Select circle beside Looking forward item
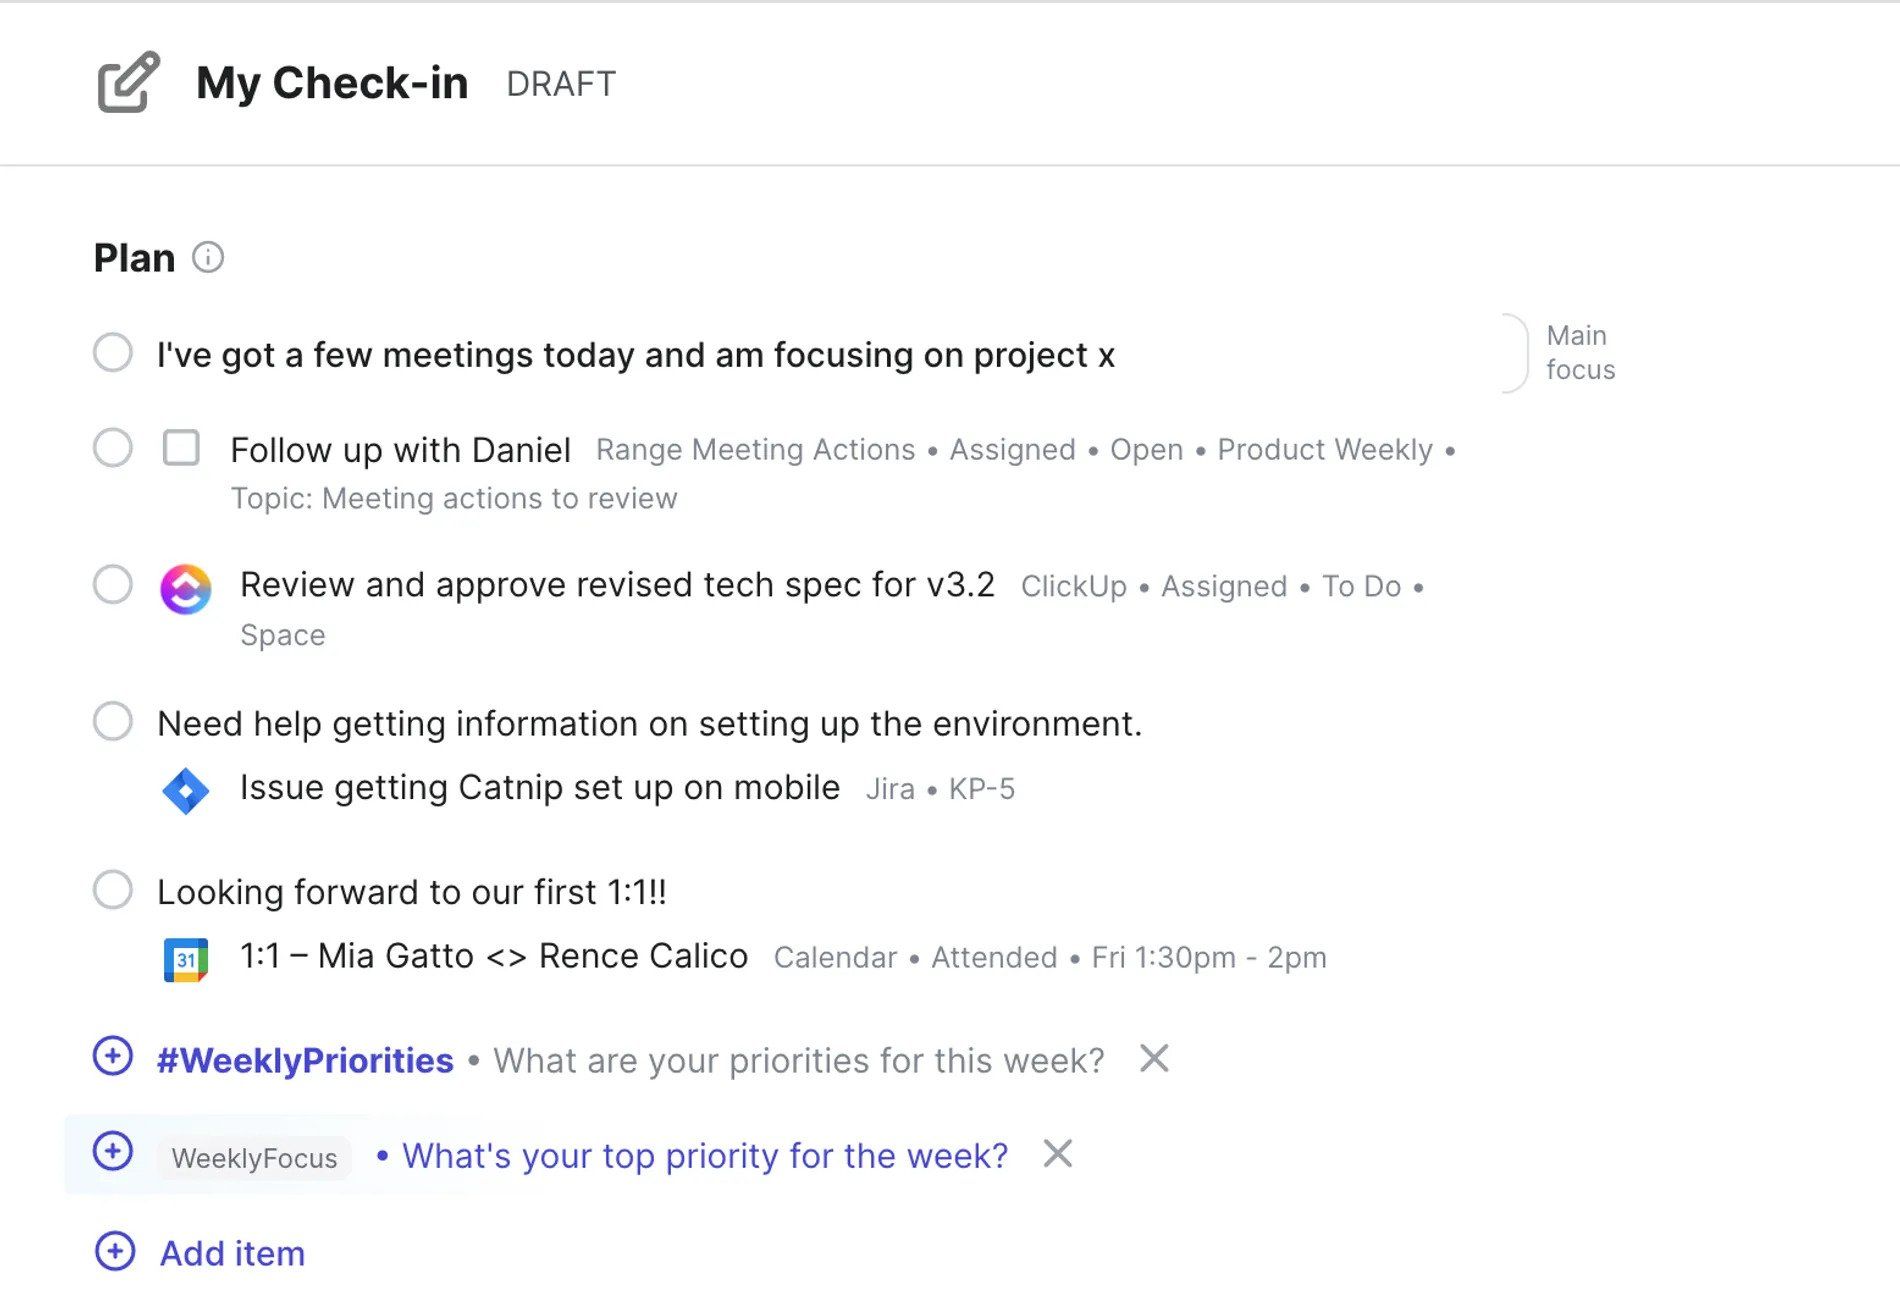Viewport: 1900px width, 1316px height. [113, 889]
